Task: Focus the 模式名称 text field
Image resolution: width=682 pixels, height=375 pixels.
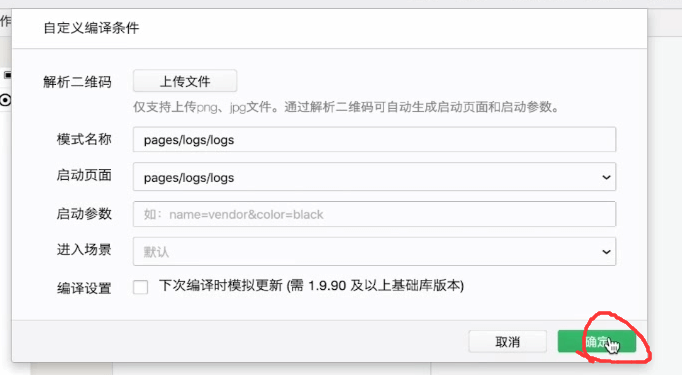Action: [374, 140]
